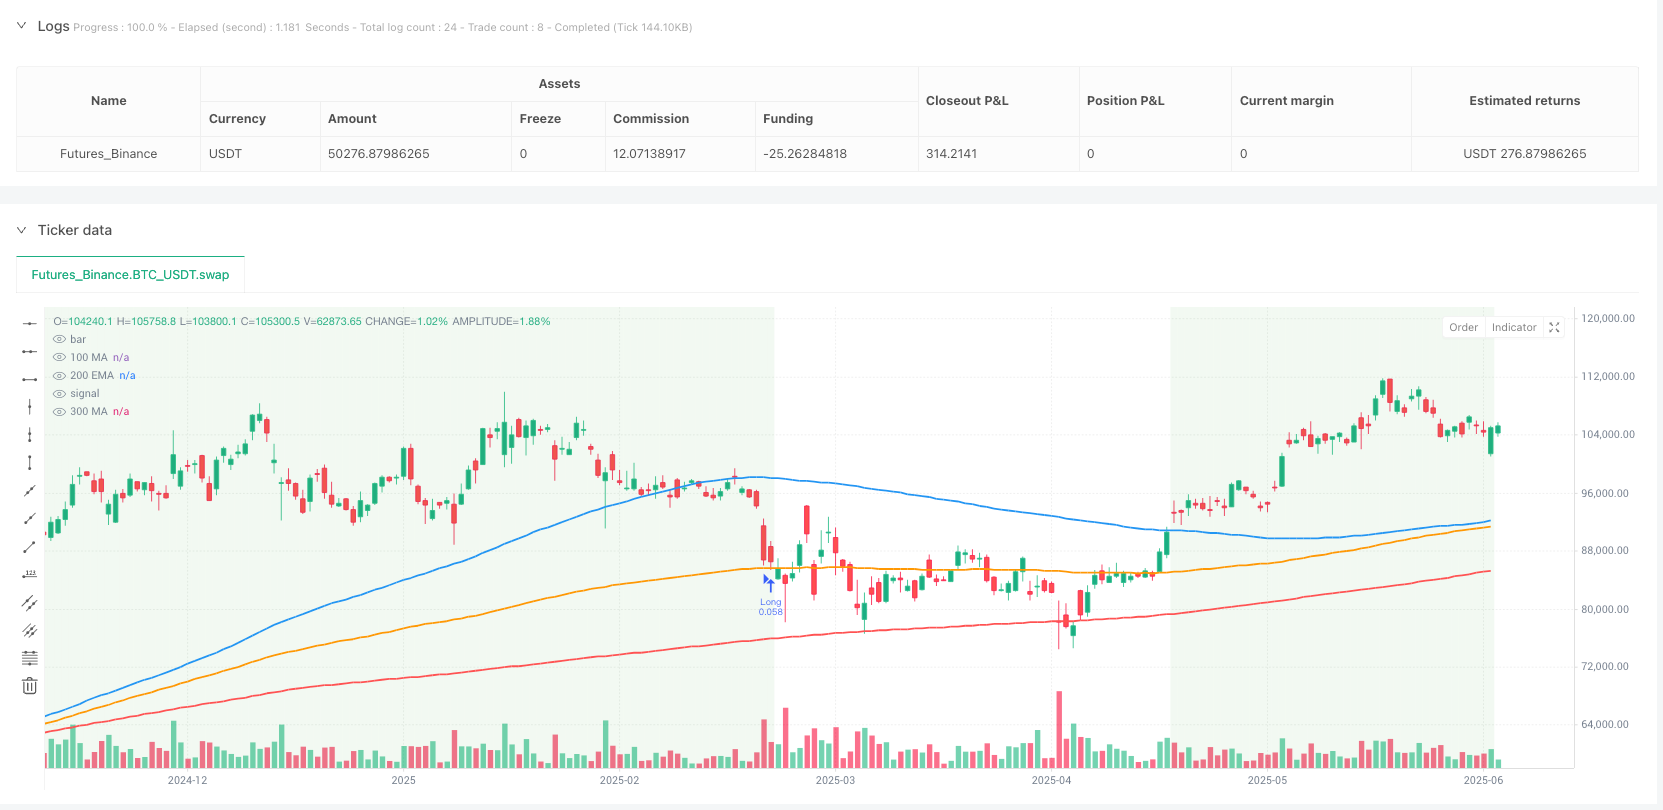This screenshot has height=810, width=1663.
Task: Hide the 200 EMA indicator
Action: pyautogui.click(x=59, y=376)
